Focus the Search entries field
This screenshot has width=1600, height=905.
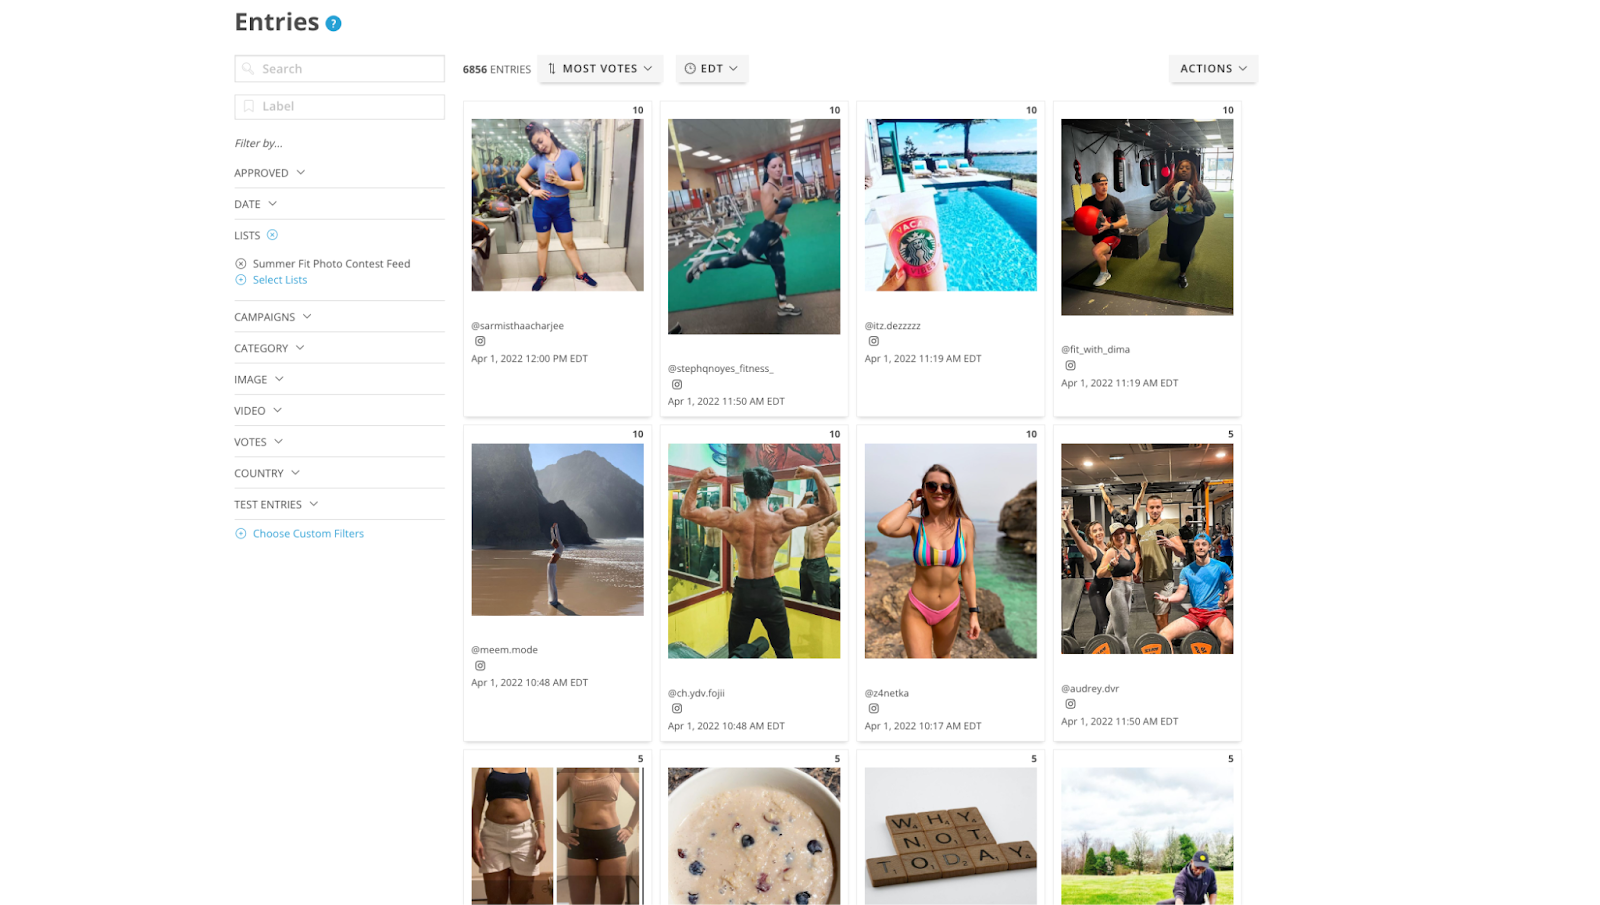(x=340, y=69)
